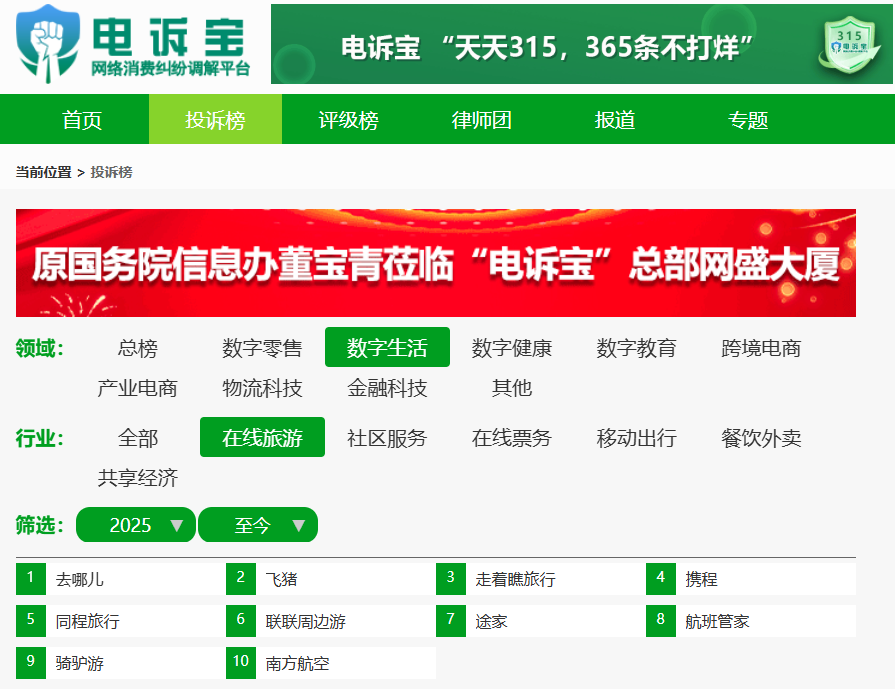
Task: Open the 律师团 navigation tab
Action: click(x=481, y=119)
